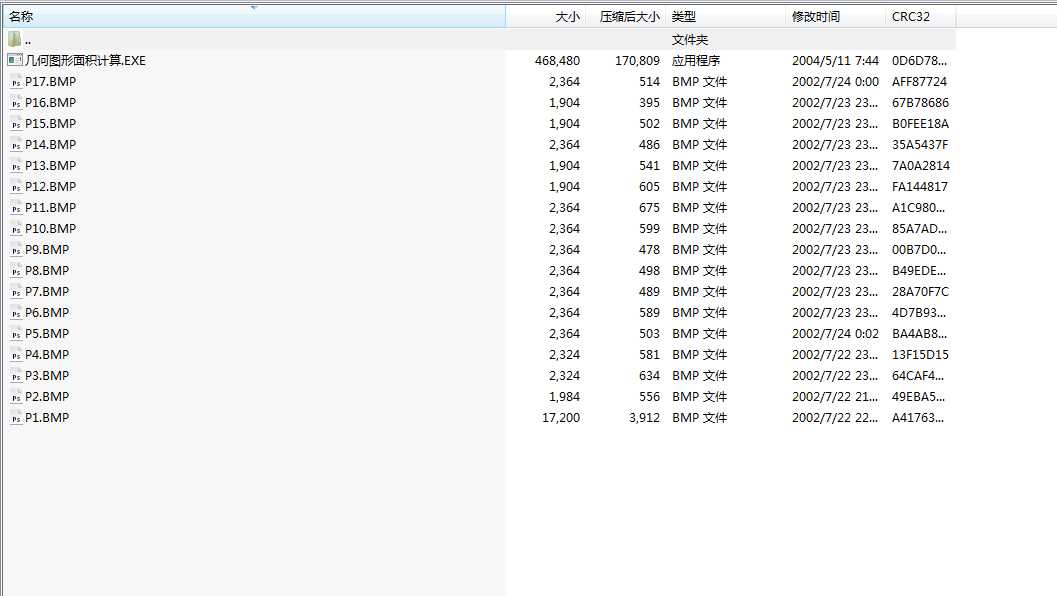The height and width of the screenshot is (596, 1057).
Task: Select the file name P8.BMP
Action: coord(47,270)
